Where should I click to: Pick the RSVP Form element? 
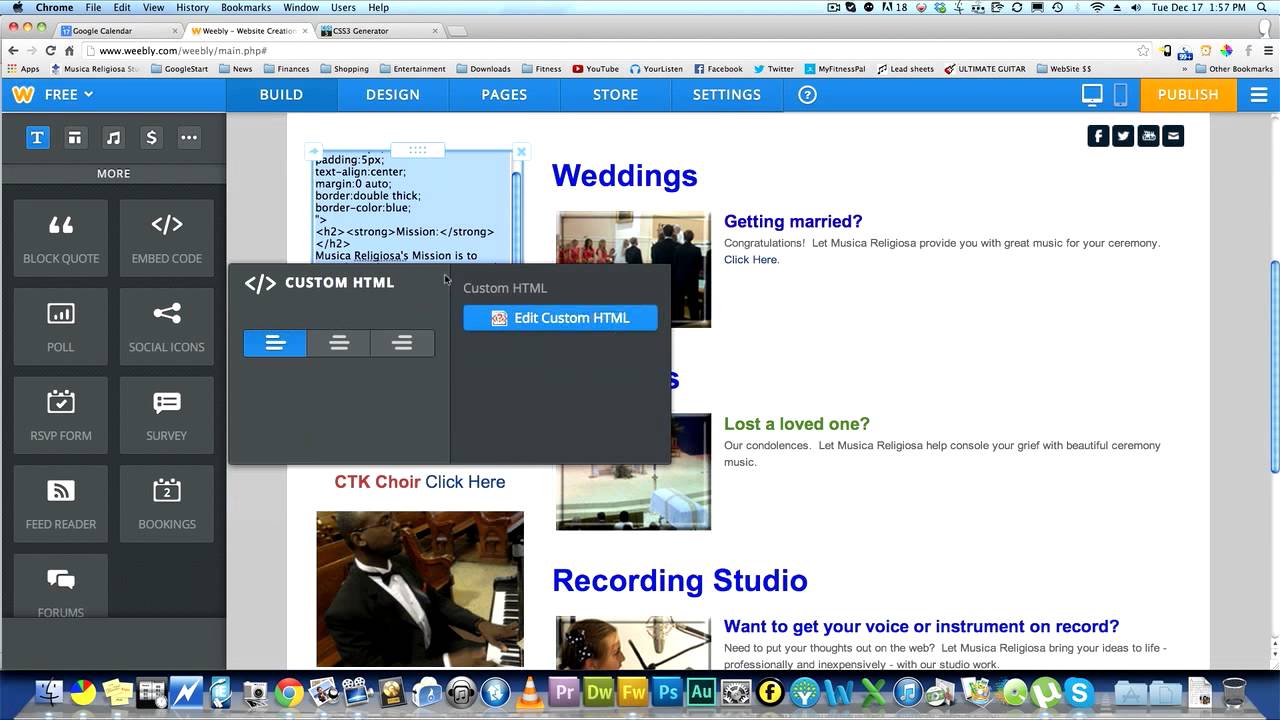pyautogui.click(x=61, y=416)
